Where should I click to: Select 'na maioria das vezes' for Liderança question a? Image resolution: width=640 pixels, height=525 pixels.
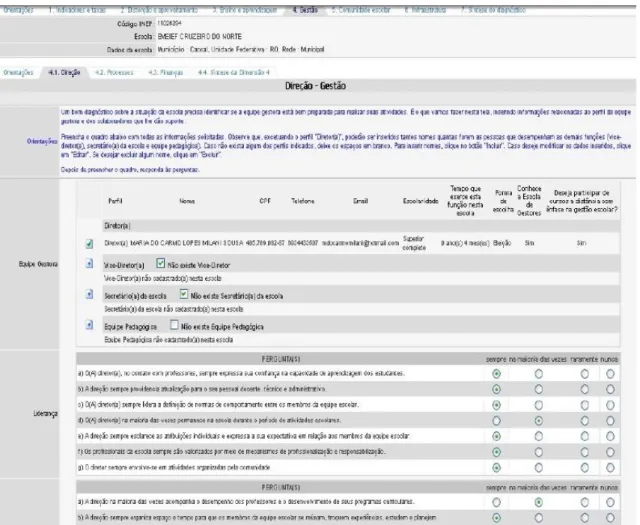click(x=539, y=374)
